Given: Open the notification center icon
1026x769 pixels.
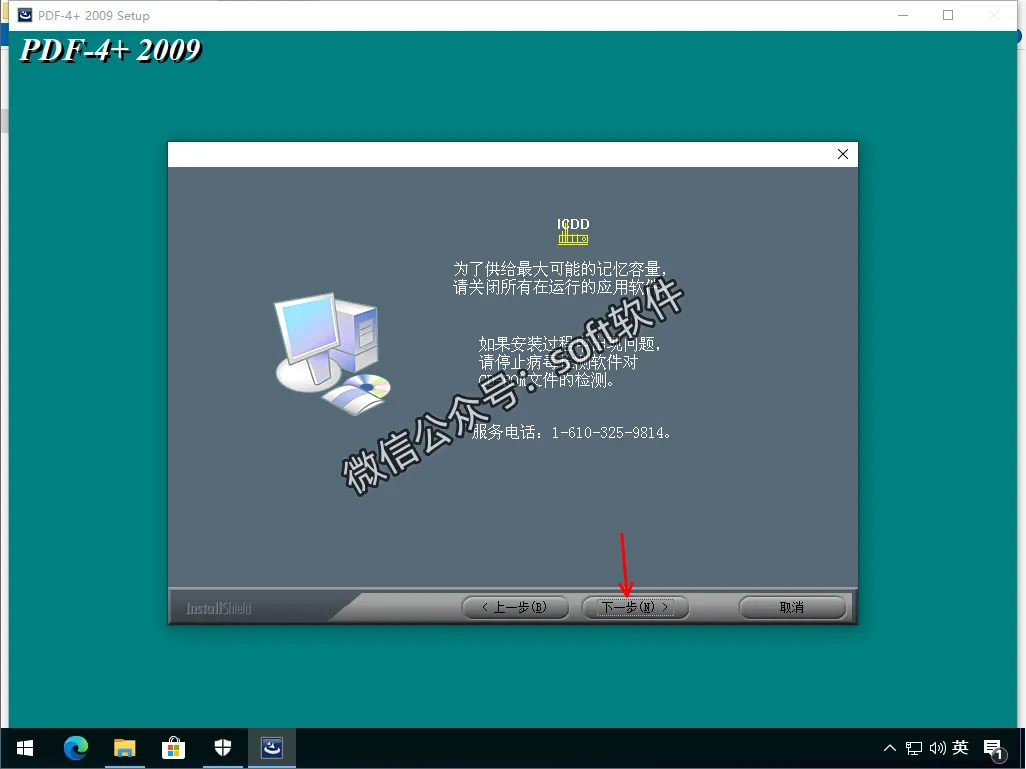Looking at the screenshot, I should [x=993, y=749].
